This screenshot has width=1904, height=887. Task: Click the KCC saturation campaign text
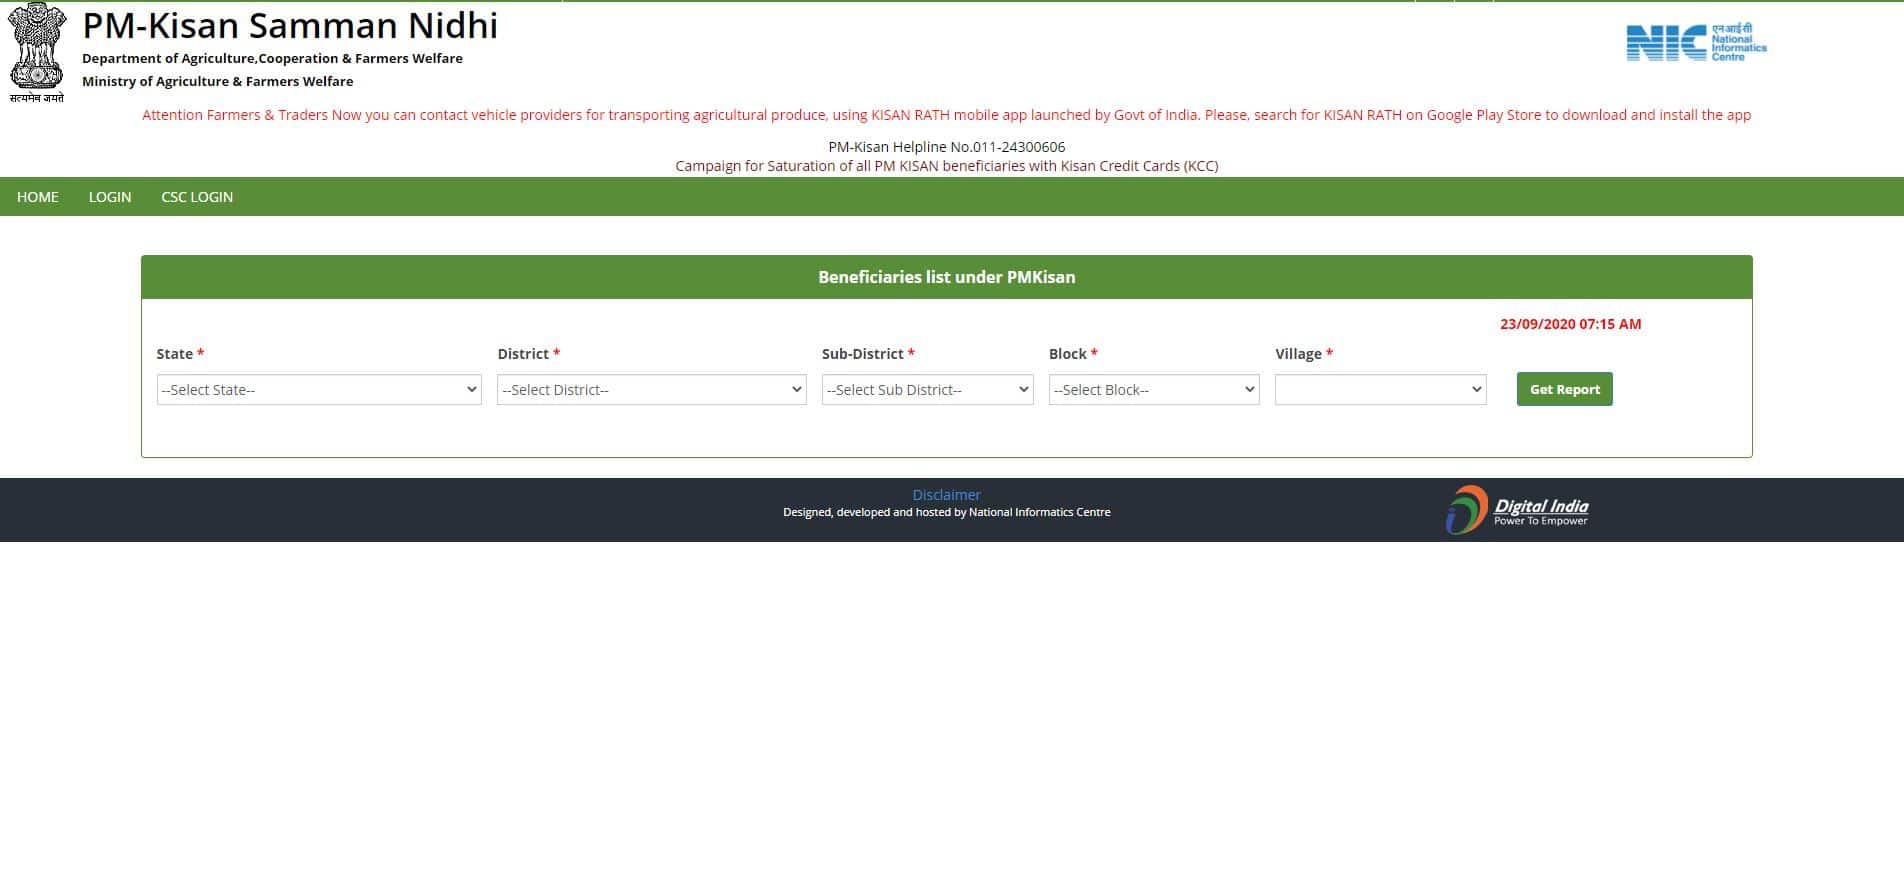(x=947, y=166)
